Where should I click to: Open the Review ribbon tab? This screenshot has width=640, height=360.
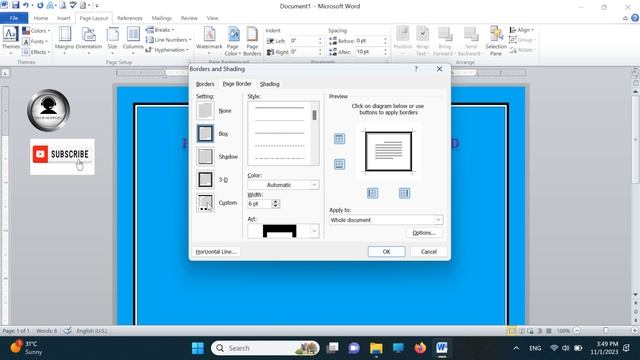(x=189, y=18)
